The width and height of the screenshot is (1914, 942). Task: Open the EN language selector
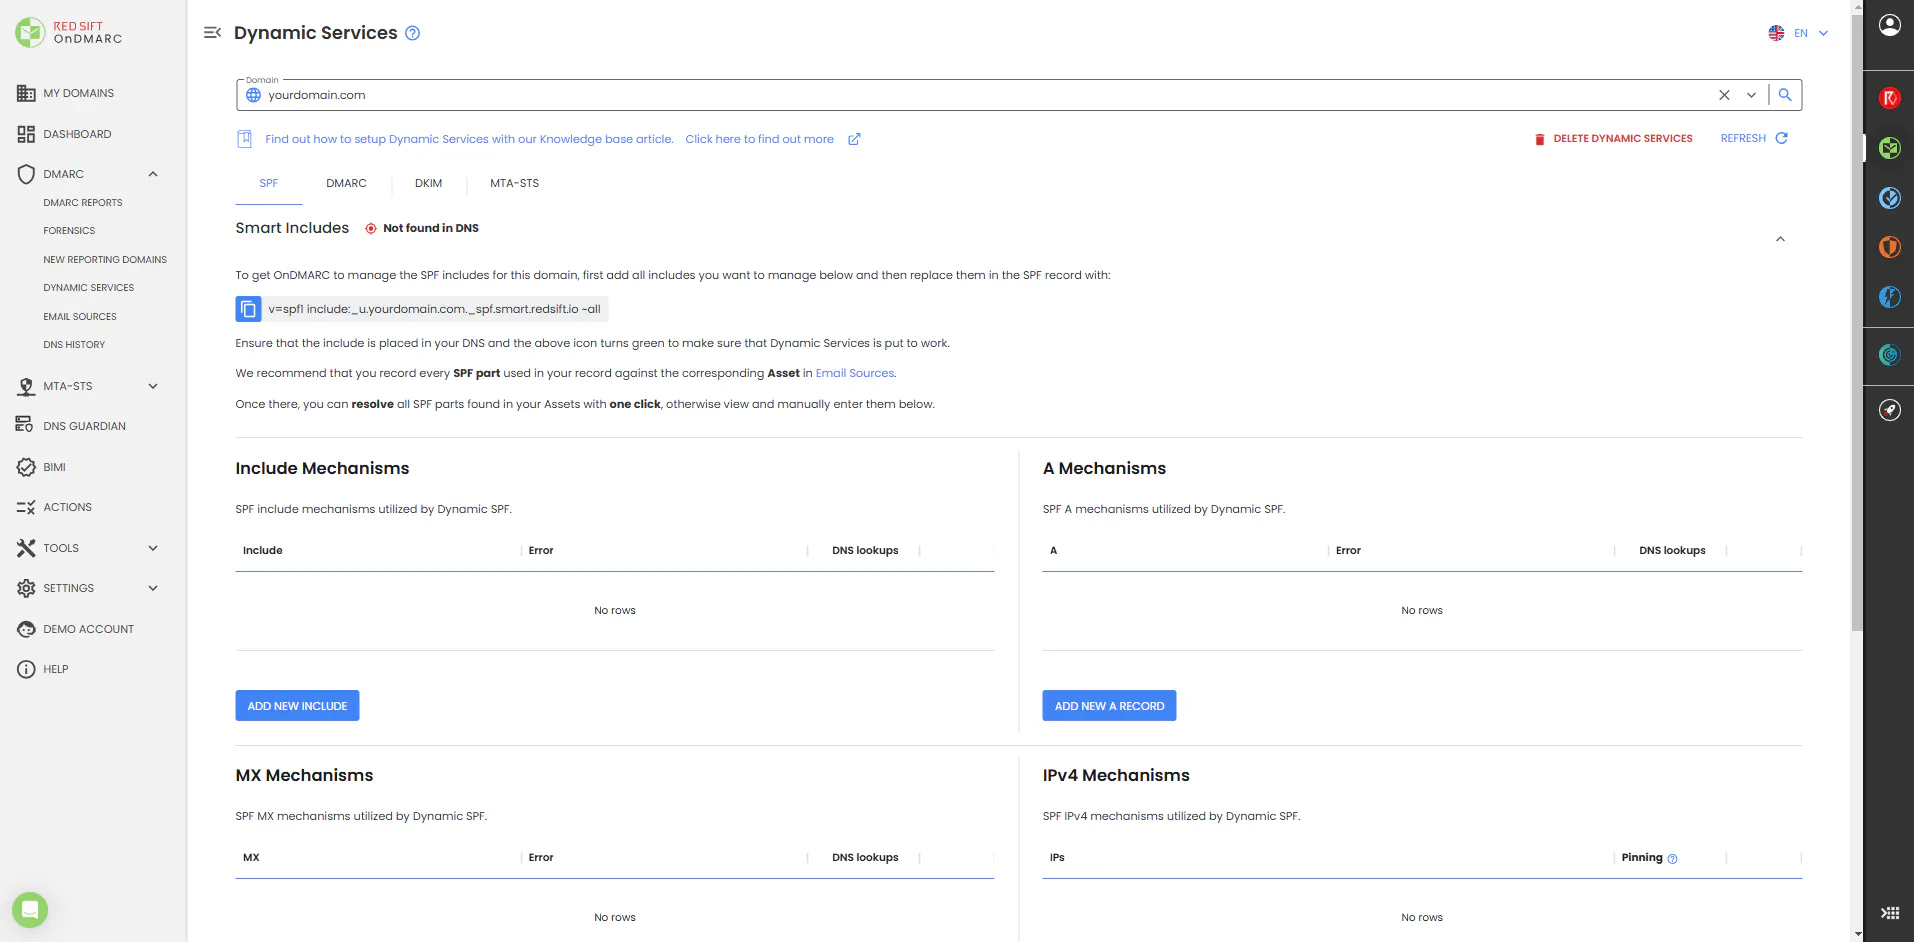click(1799, 33)
